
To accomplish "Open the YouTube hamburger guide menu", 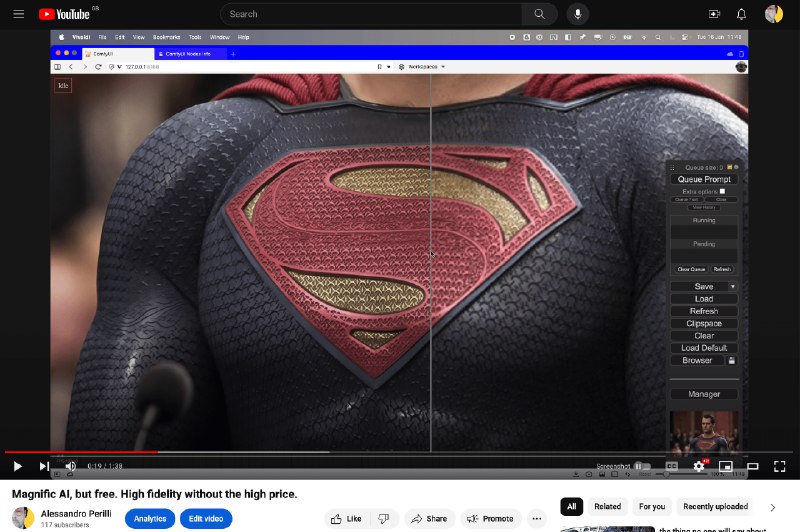I will coord(18,14).
